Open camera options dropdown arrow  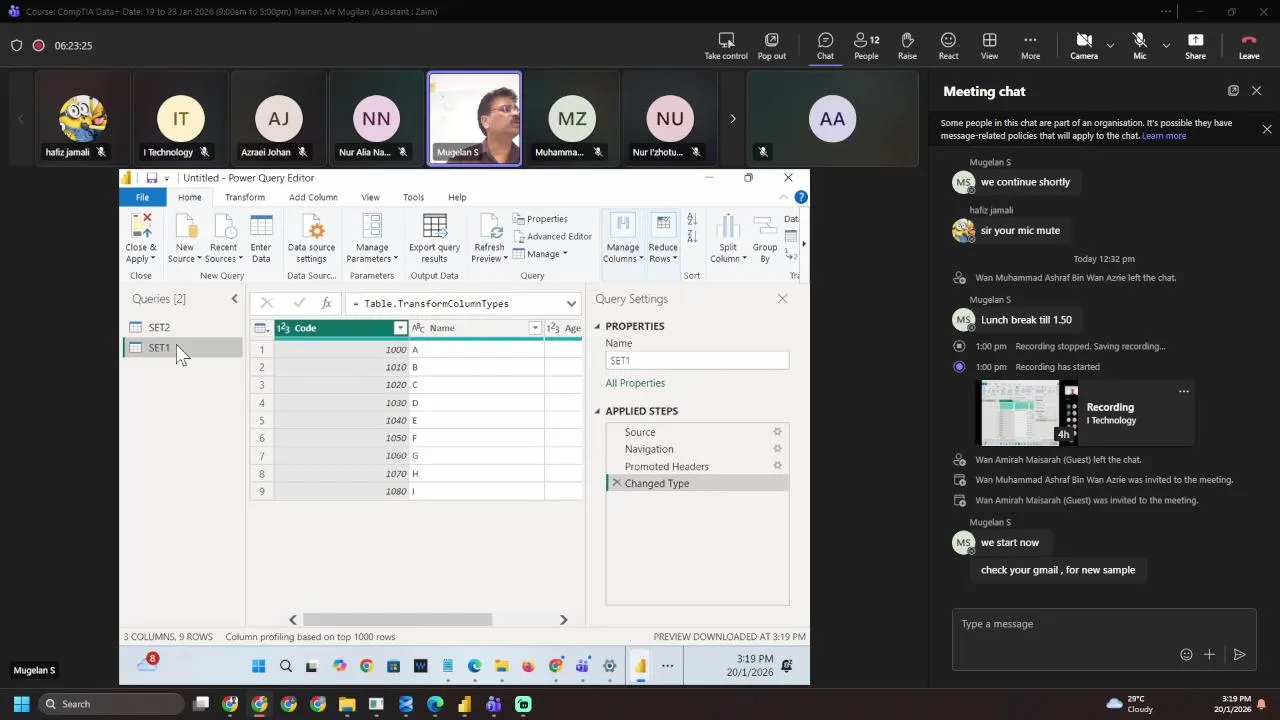1110,45
